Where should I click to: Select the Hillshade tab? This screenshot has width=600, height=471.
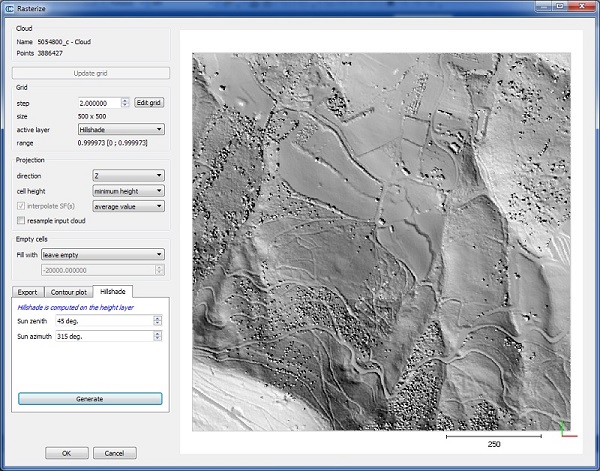(113, 291)
